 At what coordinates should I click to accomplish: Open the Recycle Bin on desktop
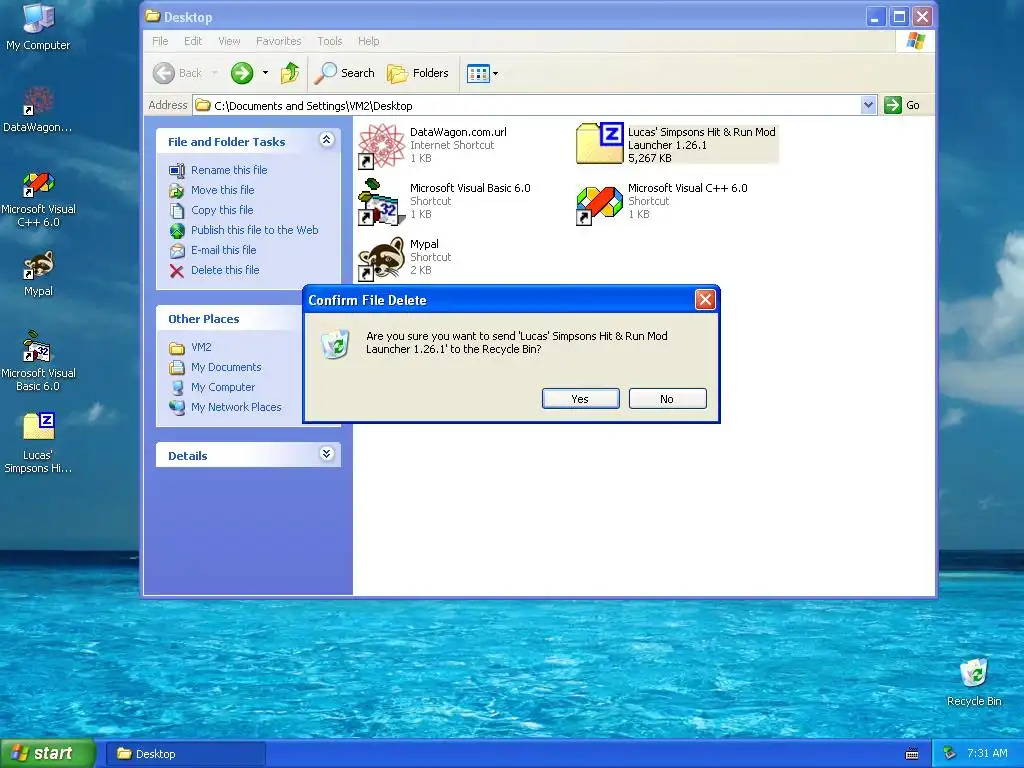(974, 682)
